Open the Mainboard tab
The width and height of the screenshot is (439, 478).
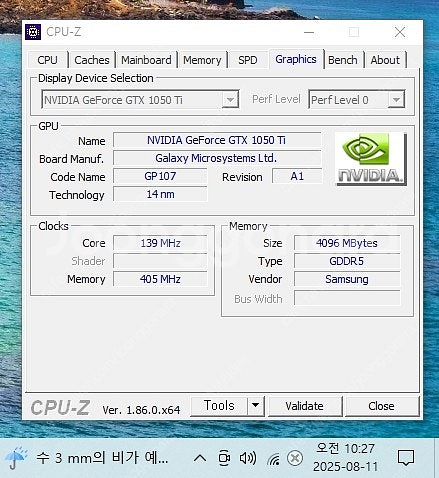click(146, 60)
